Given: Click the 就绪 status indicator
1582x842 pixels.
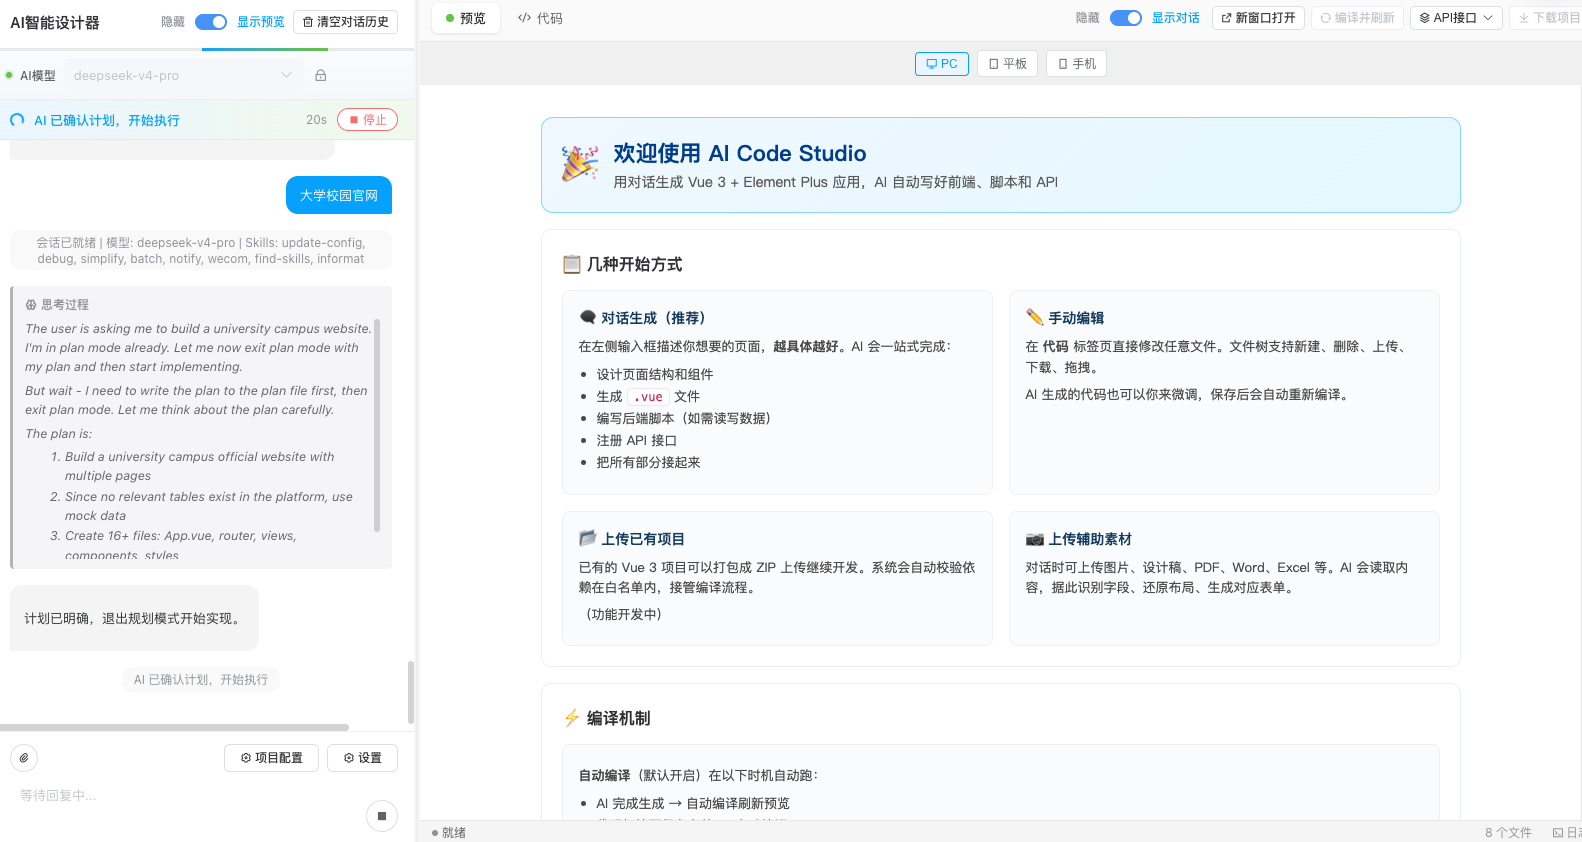Looking at the screenshot, I should coord(449,833).
